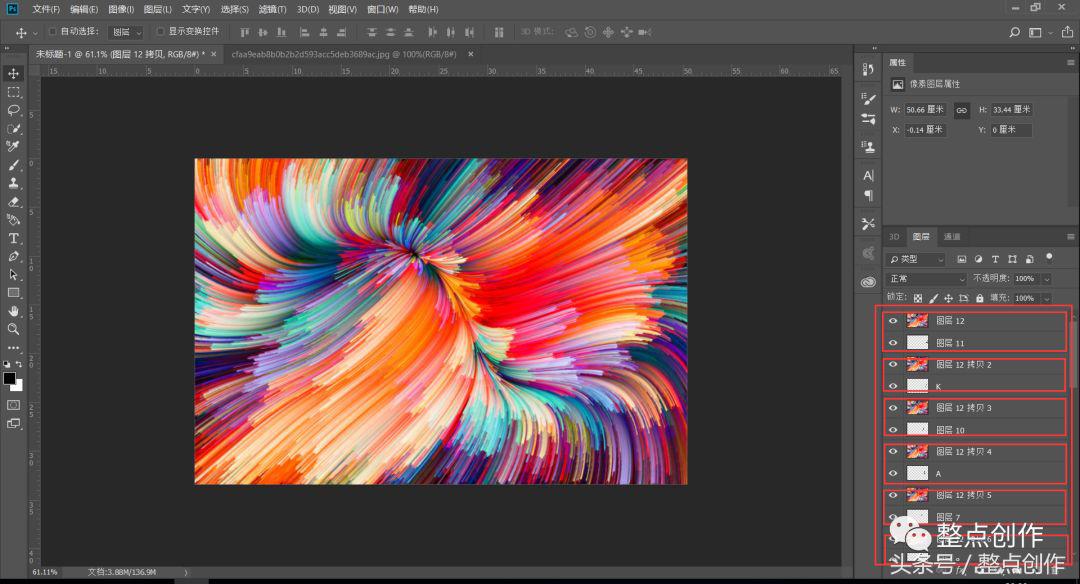This screenshot has height=584, width=1080.
Task: Check the 显示变换控件 option
Action: [x=160, y=32]
